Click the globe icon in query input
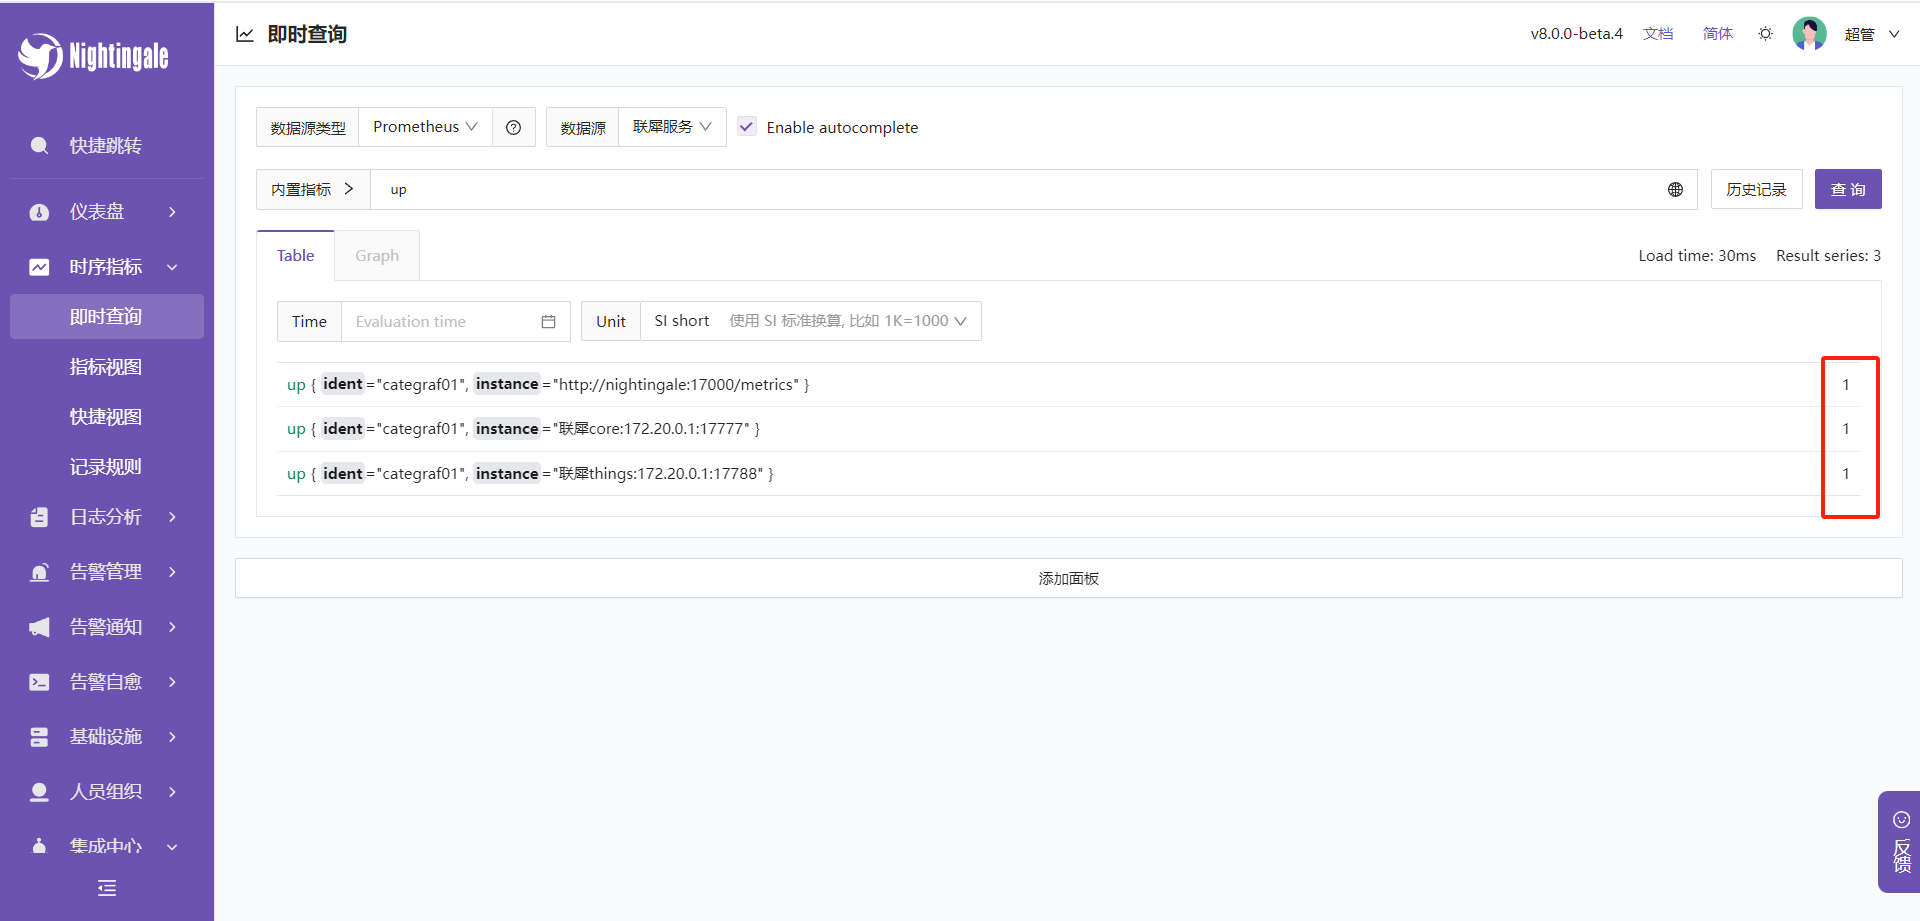The image size is (1920, 921). (x=1675, y=190)
